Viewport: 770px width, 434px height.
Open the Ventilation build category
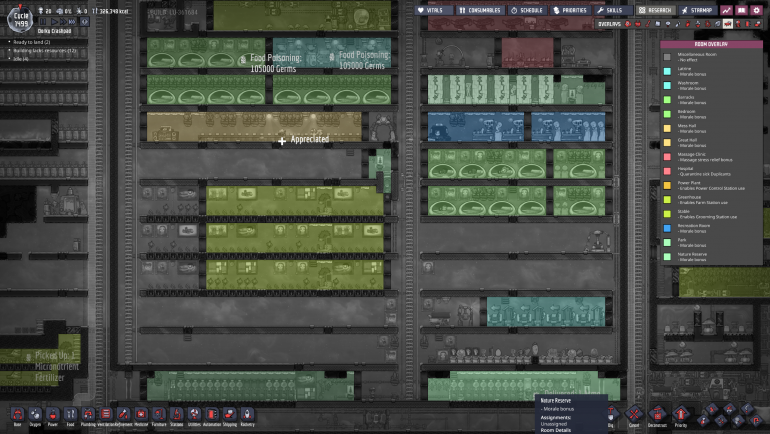pyautogui.click(x=106, y=415)
